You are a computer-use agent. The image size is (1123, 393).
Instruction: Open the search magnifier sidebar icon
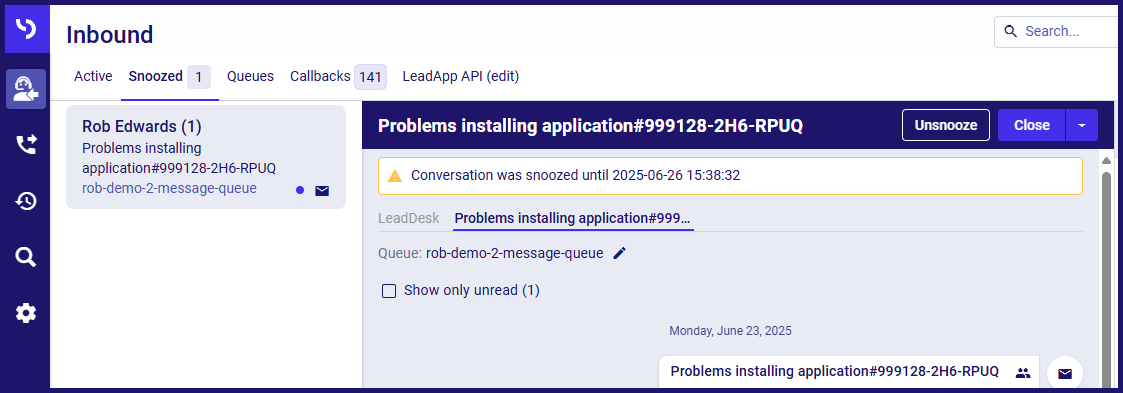click(26, 257)
